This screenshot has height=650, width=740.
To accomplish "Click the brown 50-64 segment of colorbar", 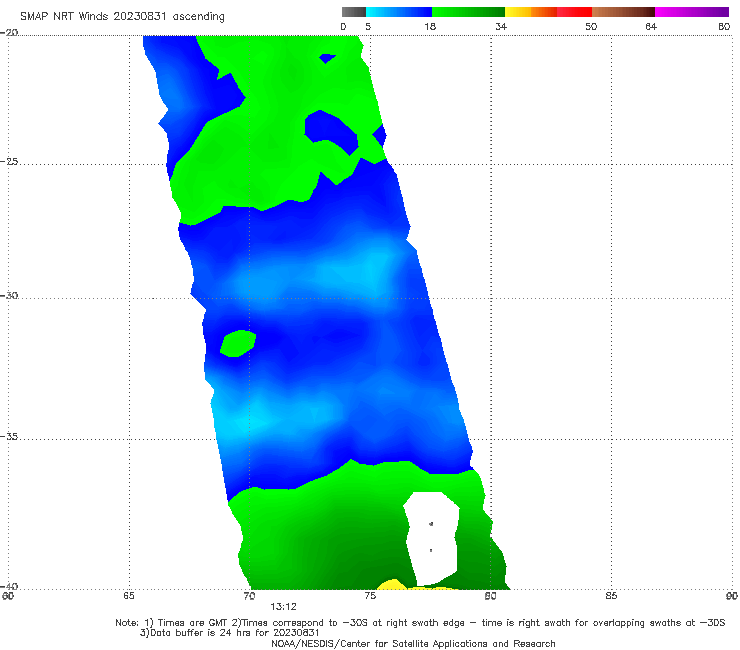I will [x=623, y=12].
